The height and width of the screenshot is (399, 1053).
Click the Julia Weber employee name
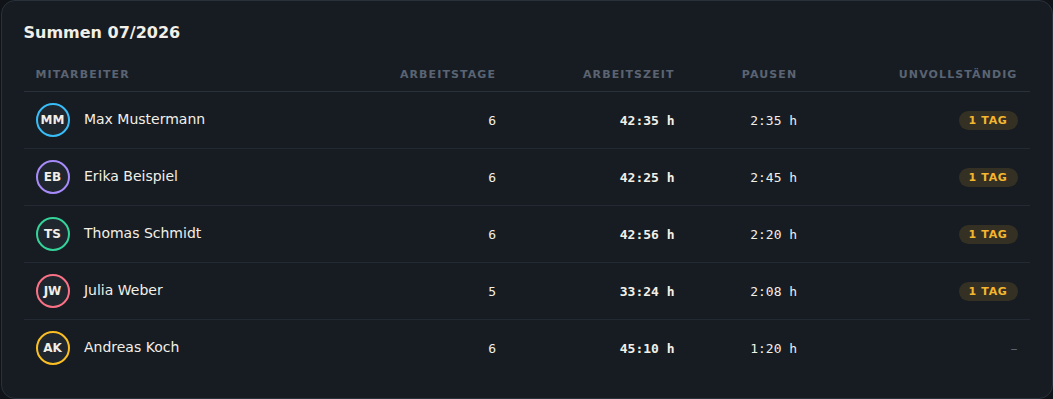[123, 290]
